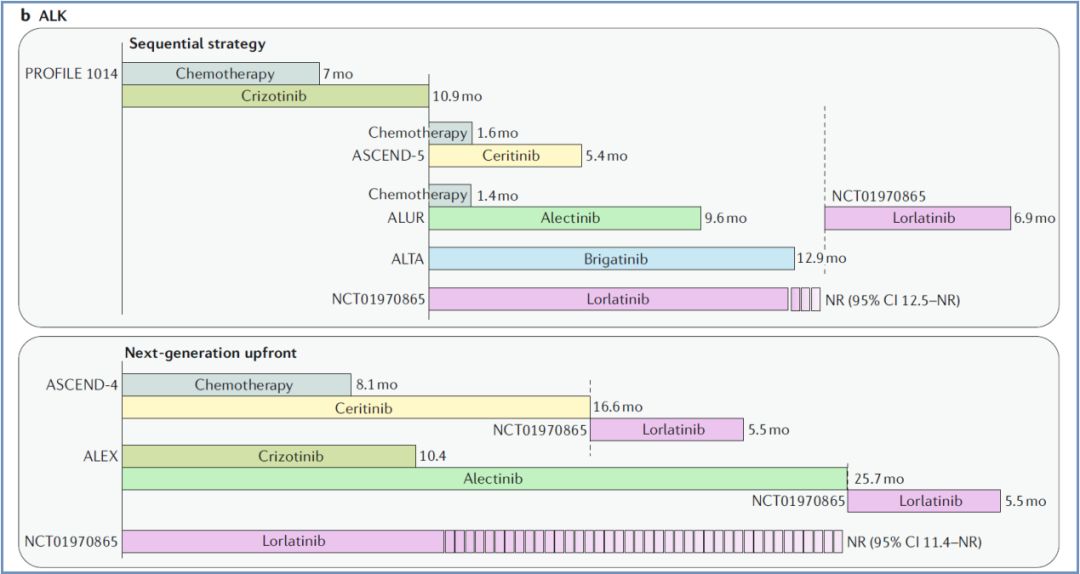Click the ALUR Alectinib bar

coord(564,218)
